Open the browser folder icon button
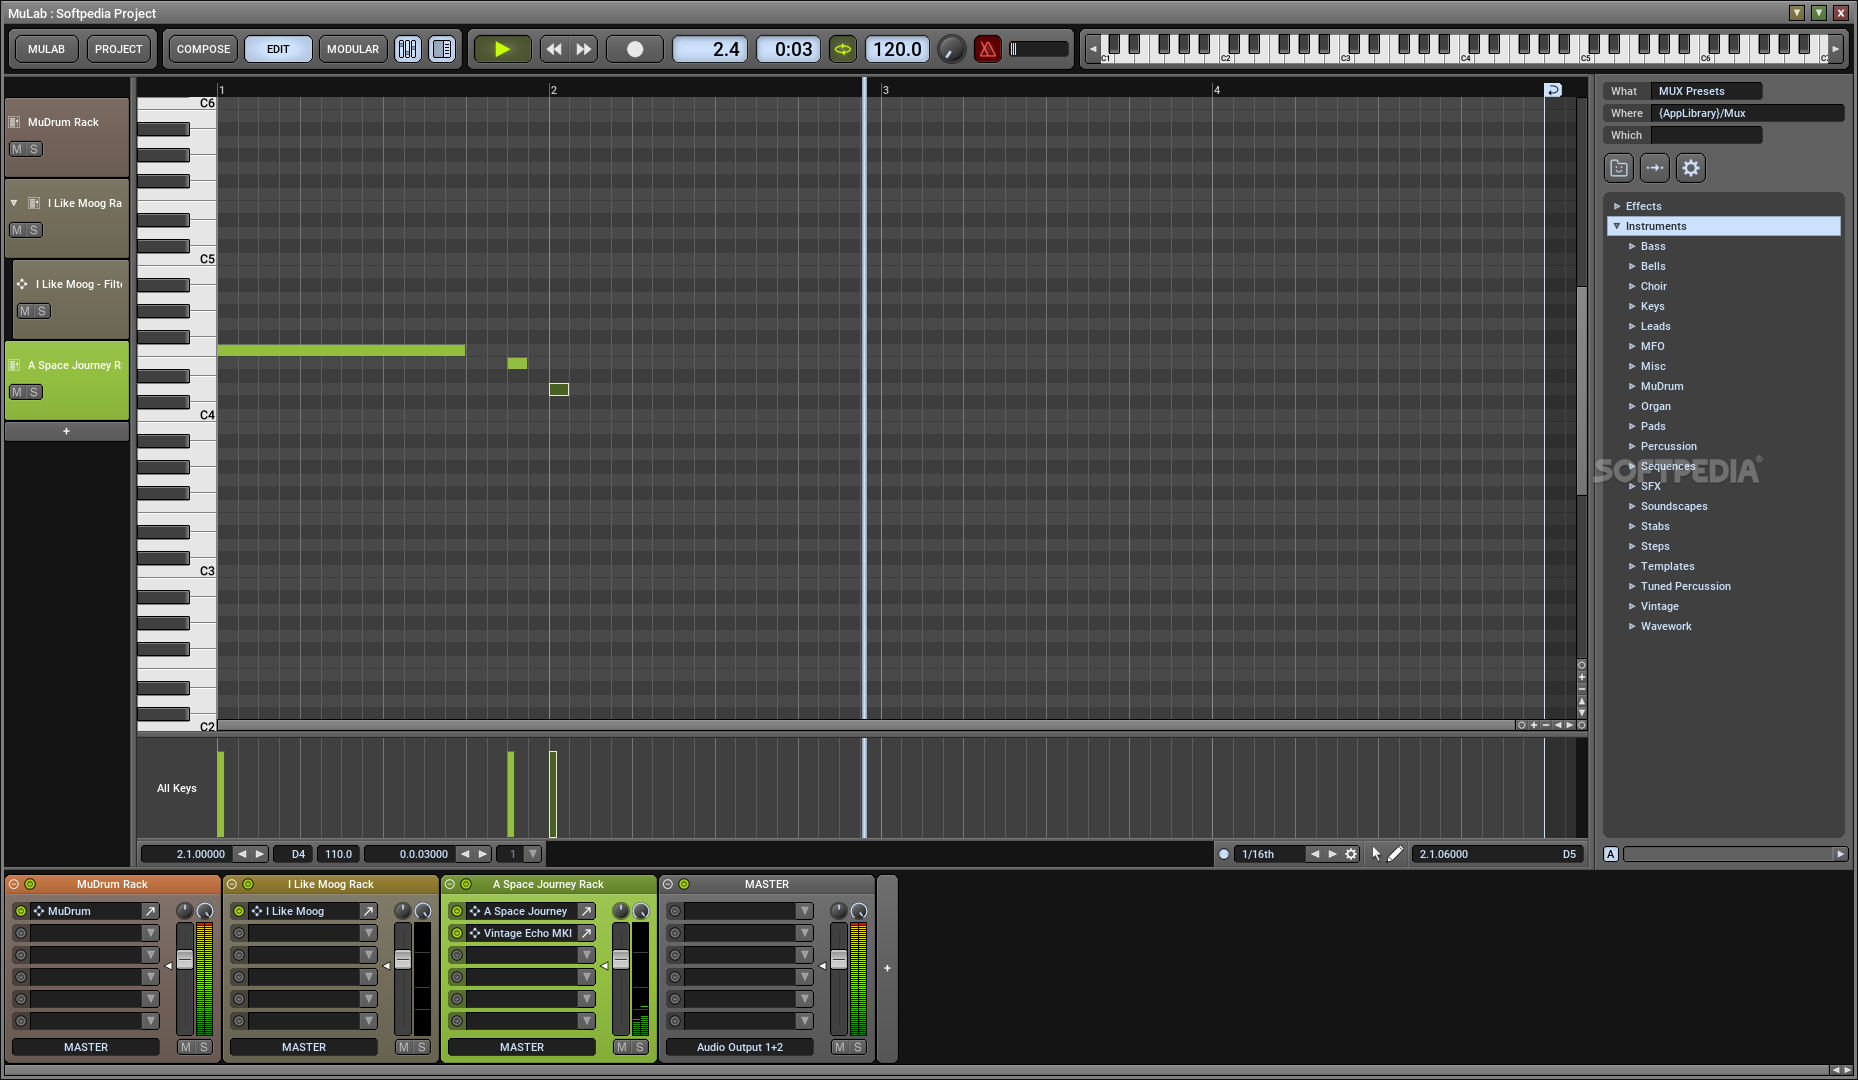The image size is (1858, 1080). 1619,168
